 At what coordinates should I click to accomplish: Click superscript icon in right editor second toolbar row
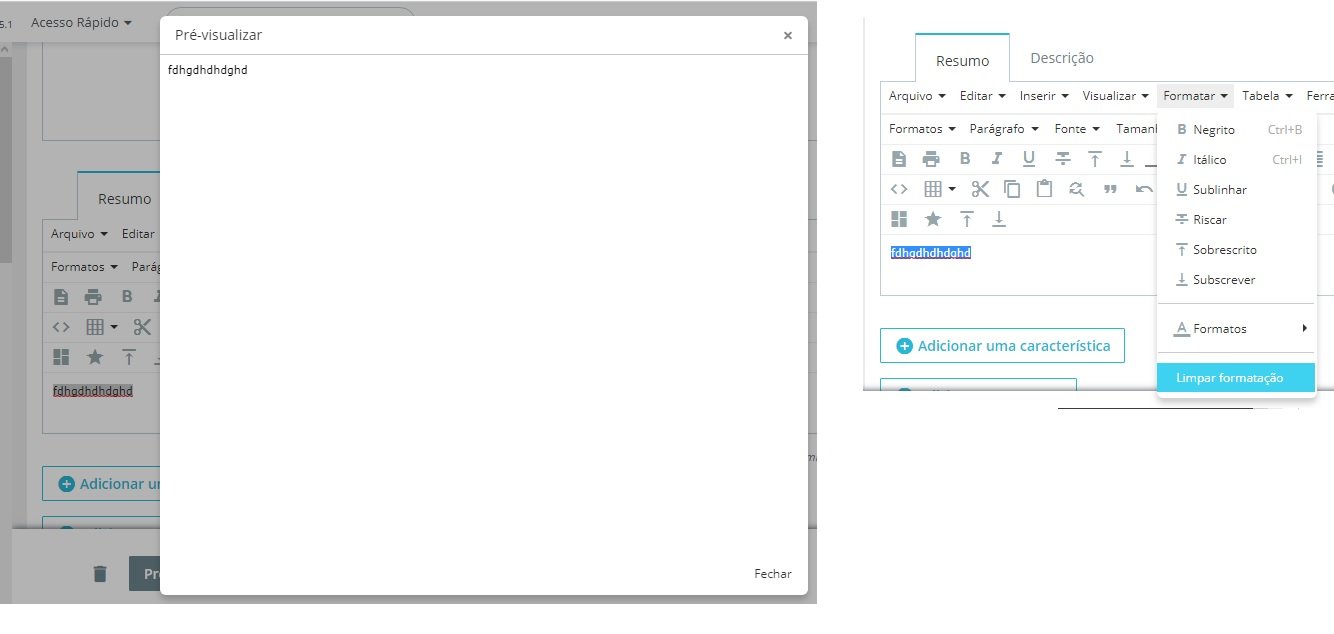pyautogui.click(x=1095, y=158)
